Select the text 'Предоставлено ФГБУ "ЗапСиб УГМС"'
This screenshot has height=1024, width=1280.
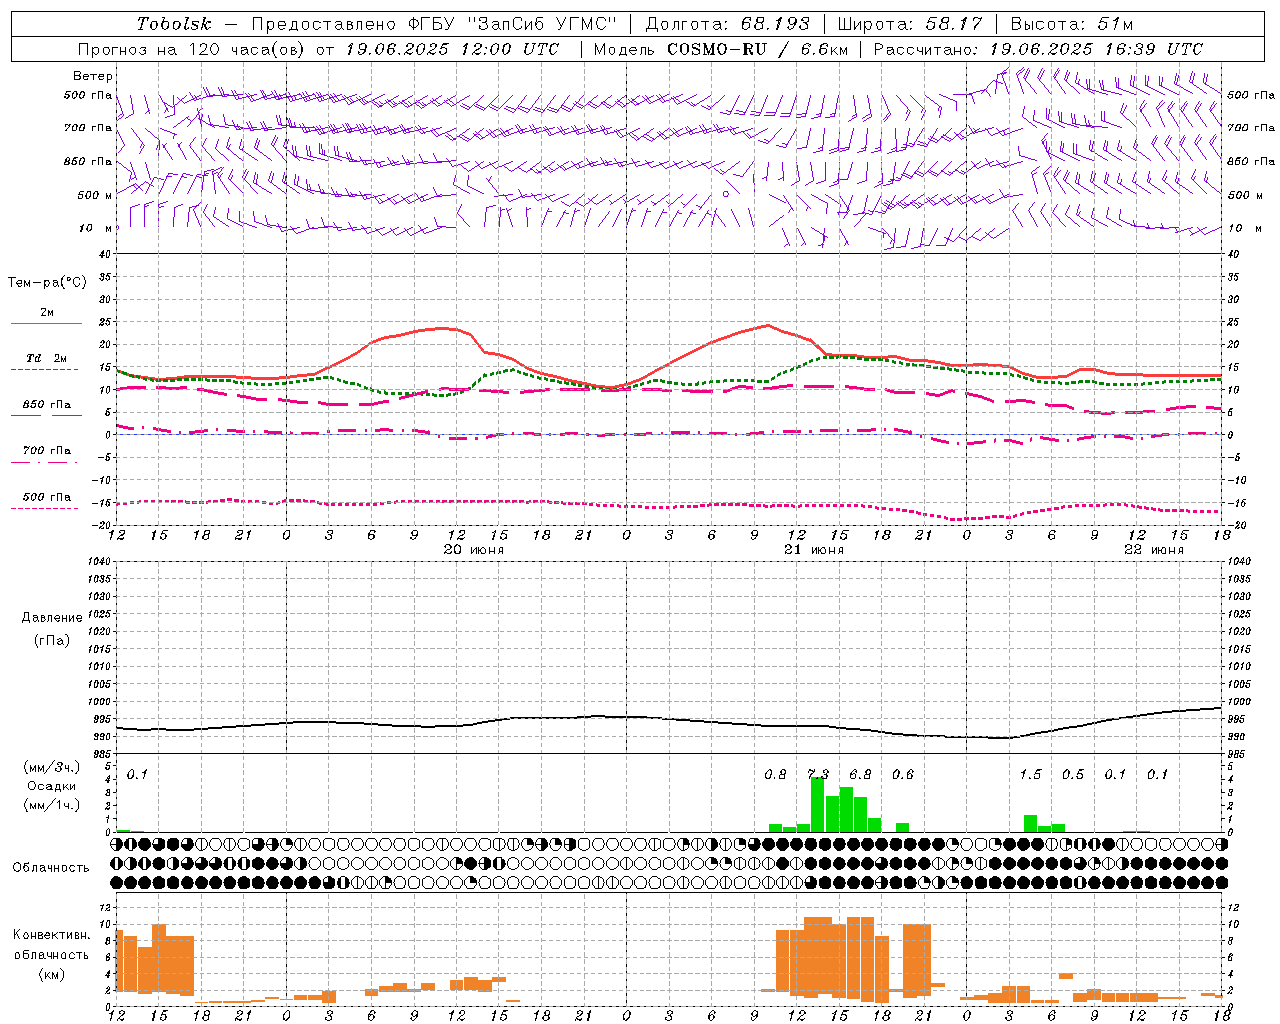click(434, 23)
